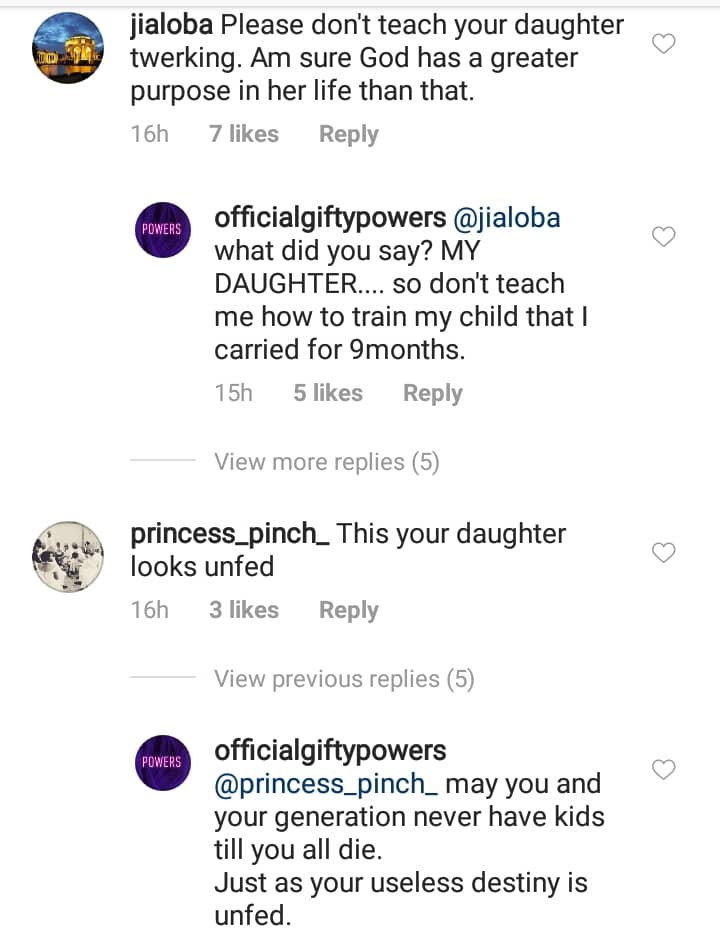View the 5 likes on officialgiftypowers' reply
The width and height of the screenshot is (720, 933).
tap(328, 393)
